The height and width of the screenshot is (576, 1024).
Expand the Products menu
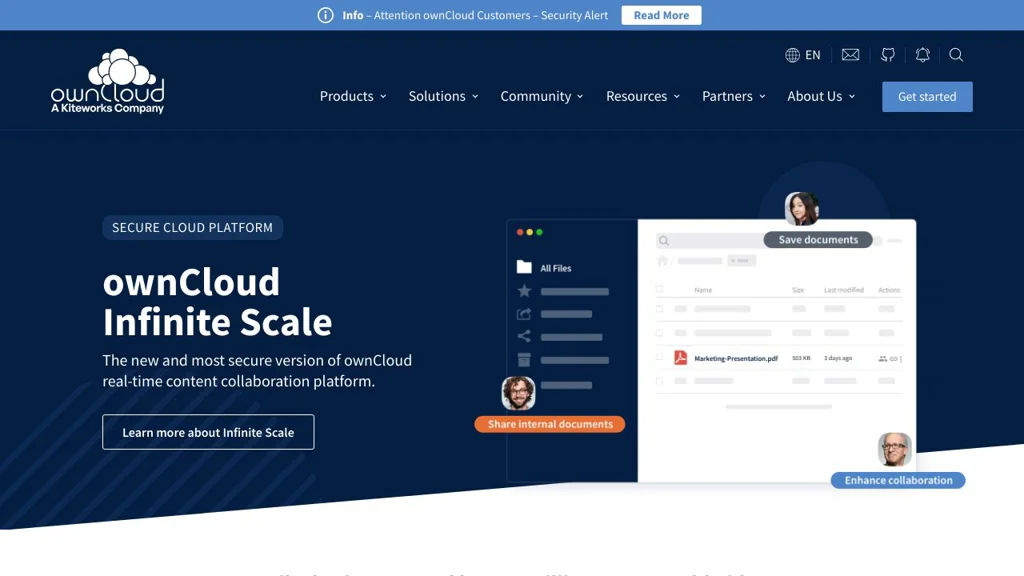353,96
